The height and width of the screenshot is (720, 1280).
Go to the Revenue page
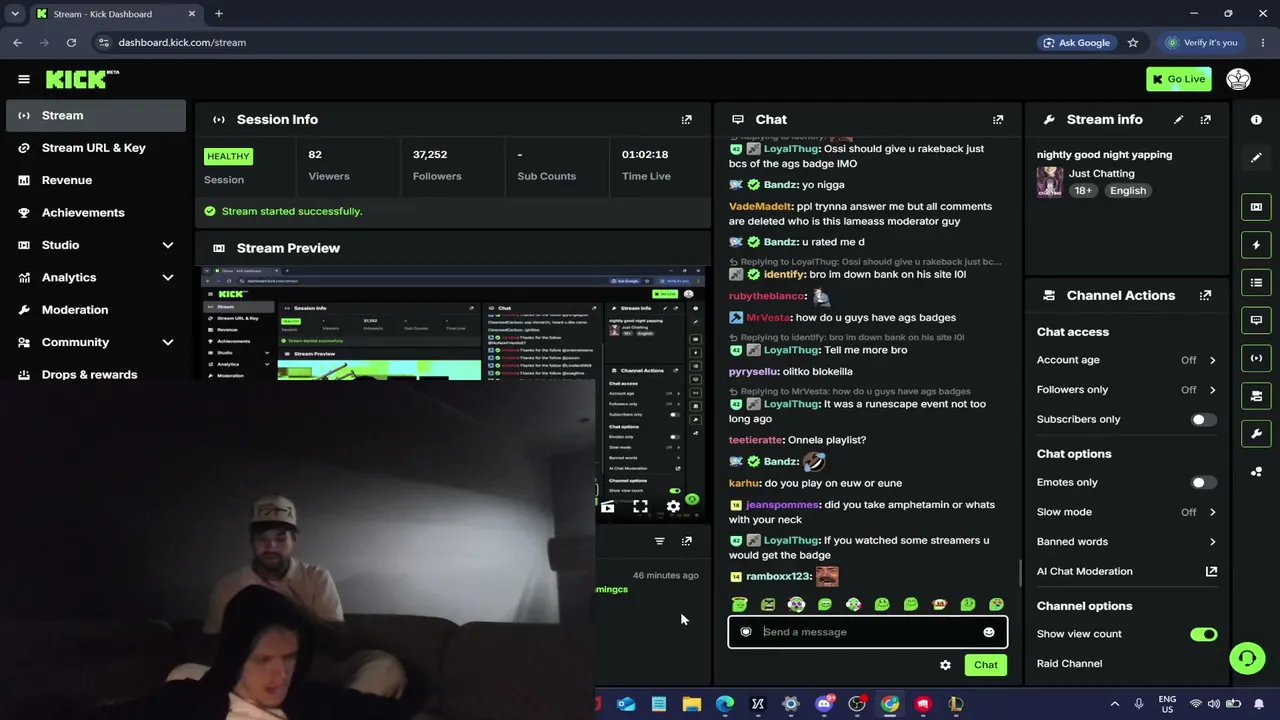pyautogui.click(x=96, y=180)
